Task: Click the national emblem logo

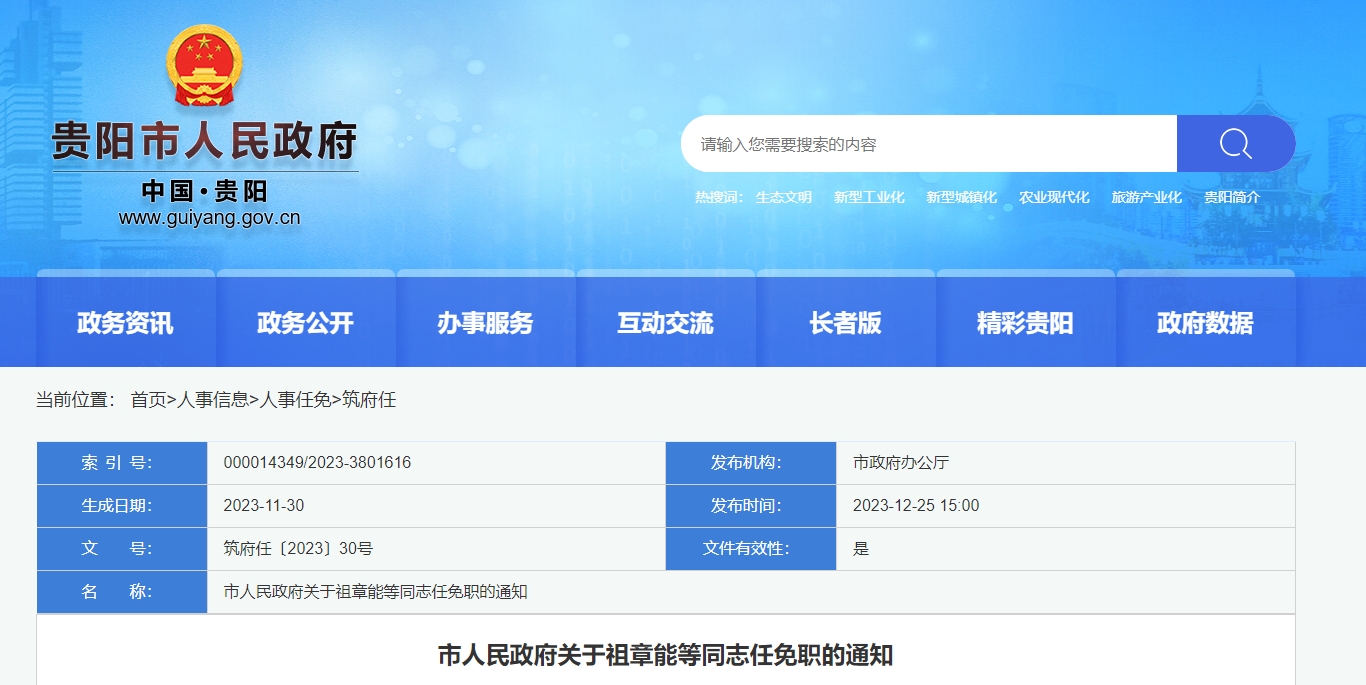Action: click(205, 66)
